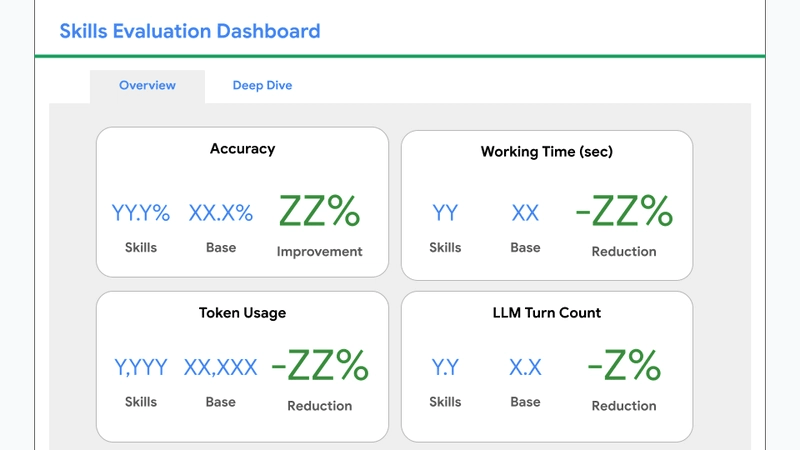
Task: Click the -ZZ% value in Working Time
Action: [624, 211]
